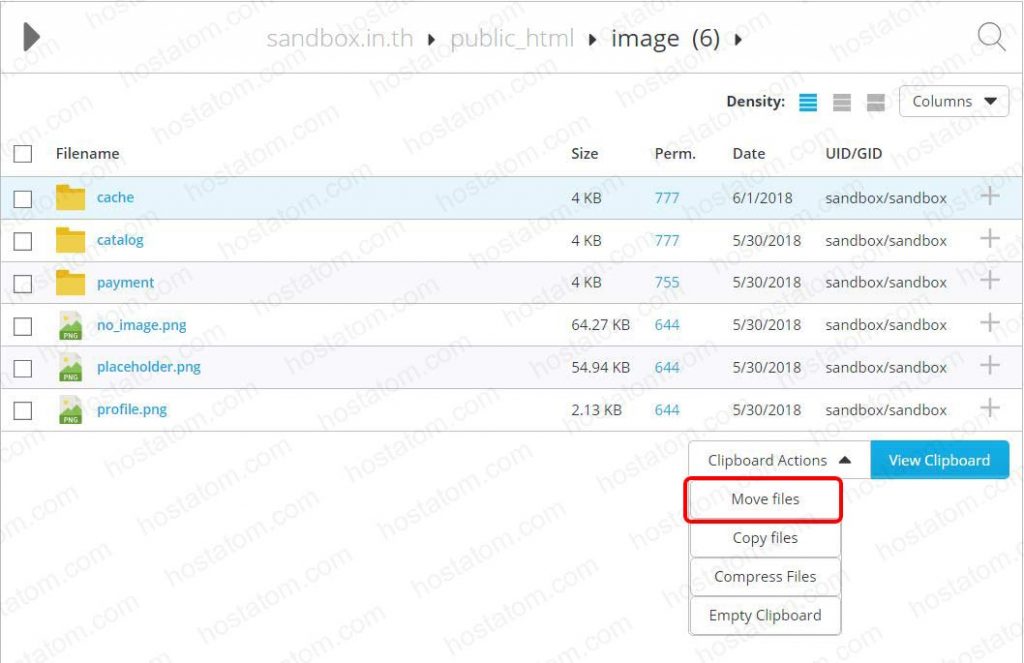Image resolution: width=1024 pixels, height=663 pixels.
Task: Open the catalog folder link
Action: [x=119, y=240]
